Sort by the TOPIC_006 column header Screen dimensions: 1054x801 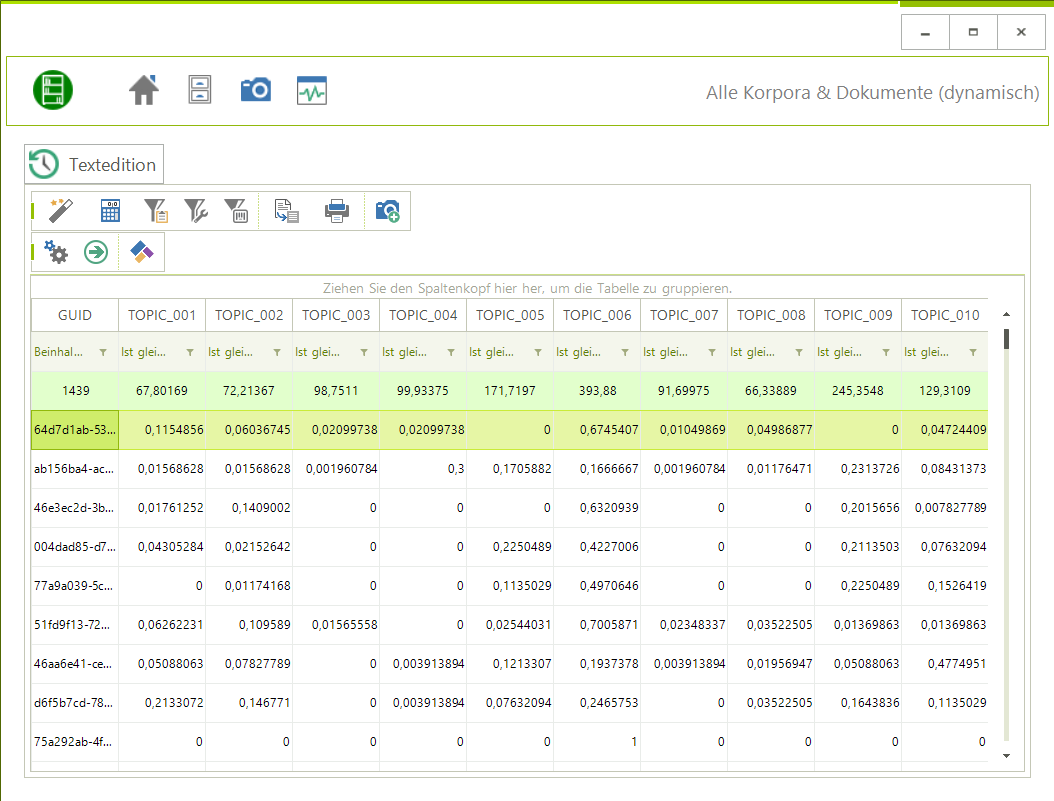597,315
